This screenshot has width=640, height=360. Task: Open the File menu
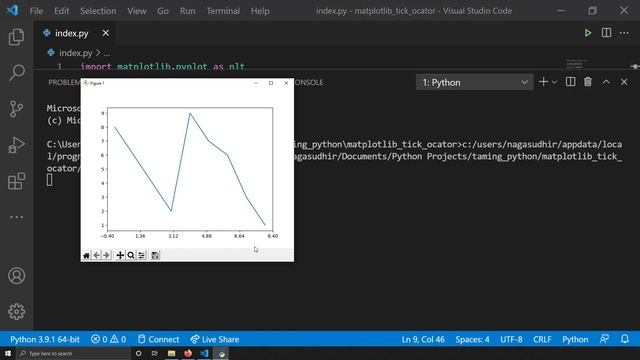tap(36, 11)
